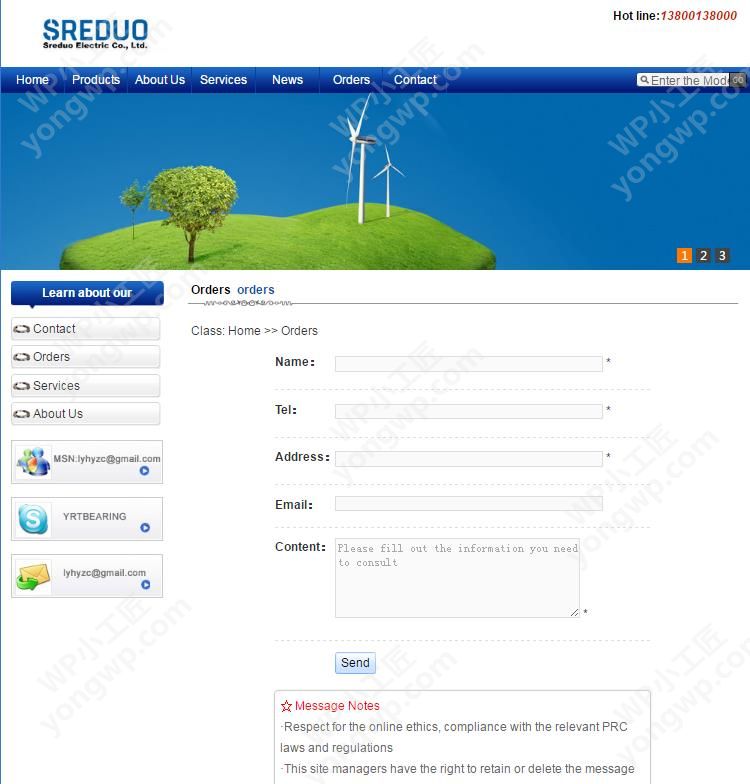Click the email envelope icon
This screenshot has width=750, height=784.
[x=32, y=577]
